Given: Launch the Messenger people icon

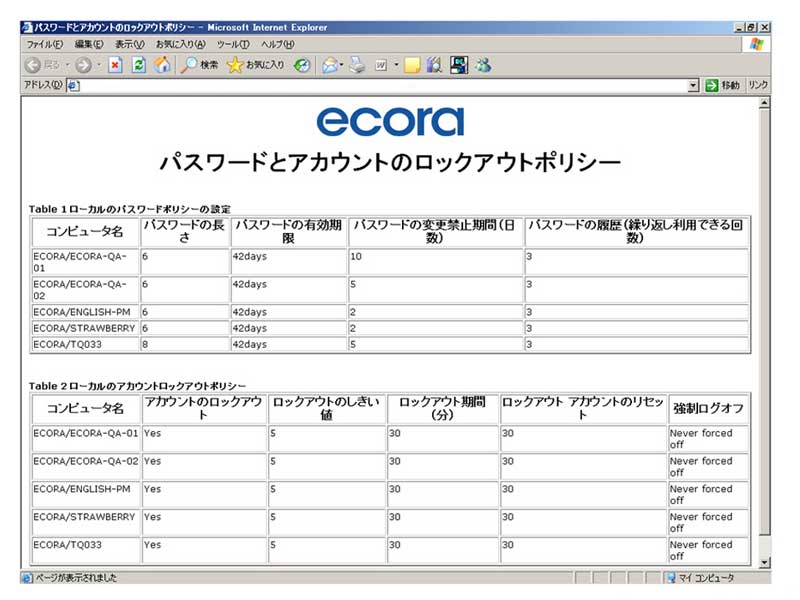Looking at the screenshot, I should point(483,65).
